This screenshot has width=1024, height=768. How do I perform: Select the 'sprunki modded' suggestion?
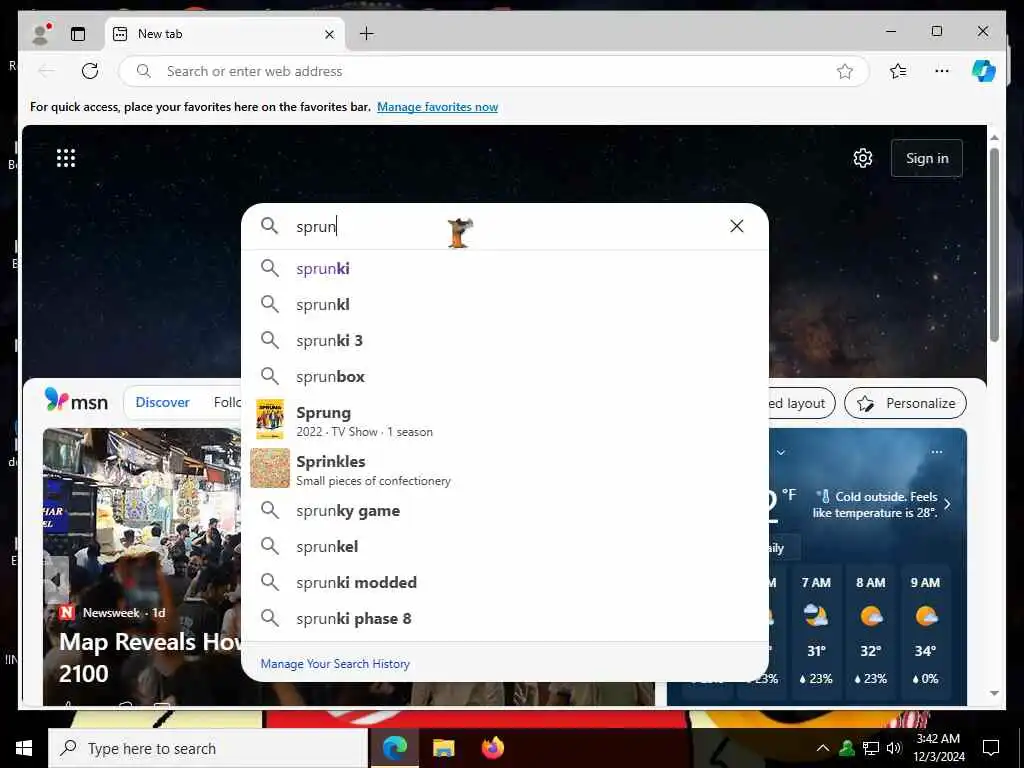tap(504, 583)
